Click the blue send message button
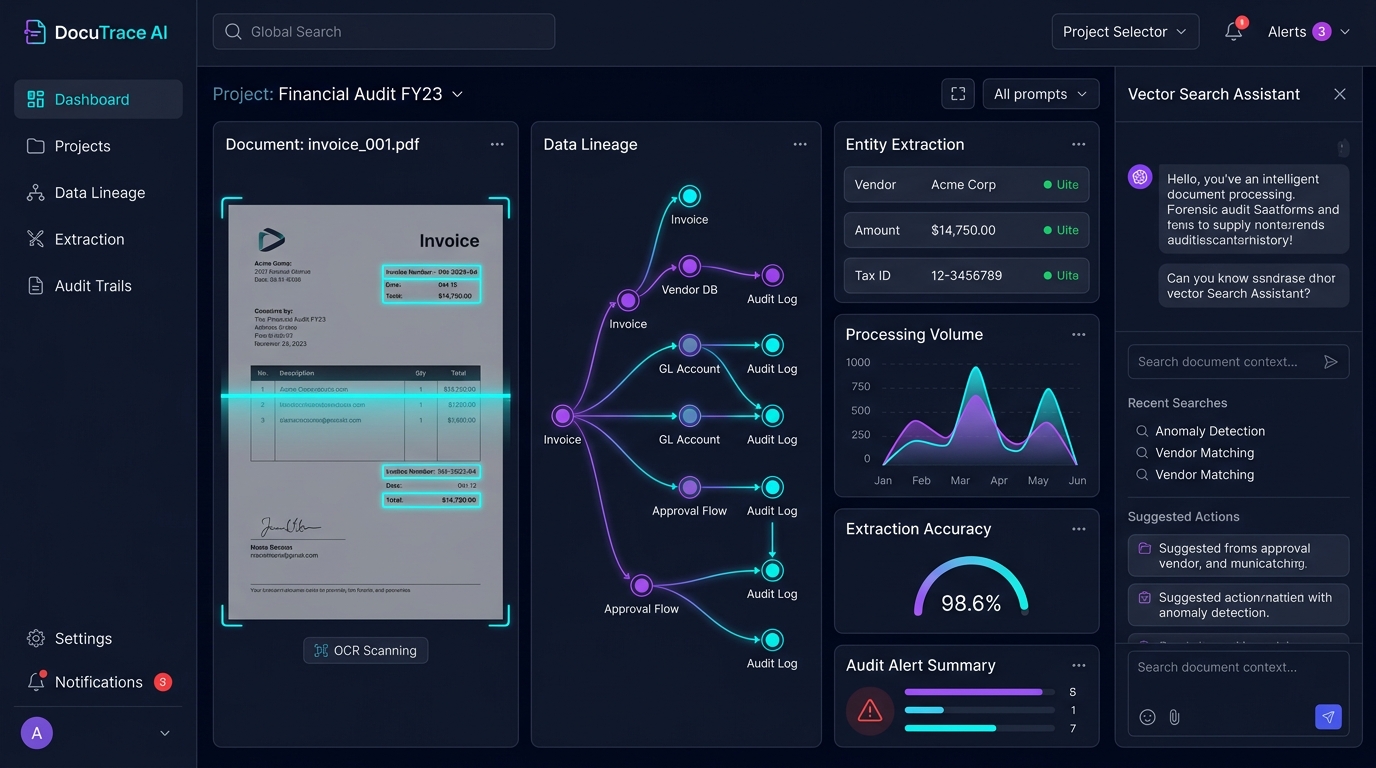This screenshot has height=768, width=1376. [x=1328, y=717]
